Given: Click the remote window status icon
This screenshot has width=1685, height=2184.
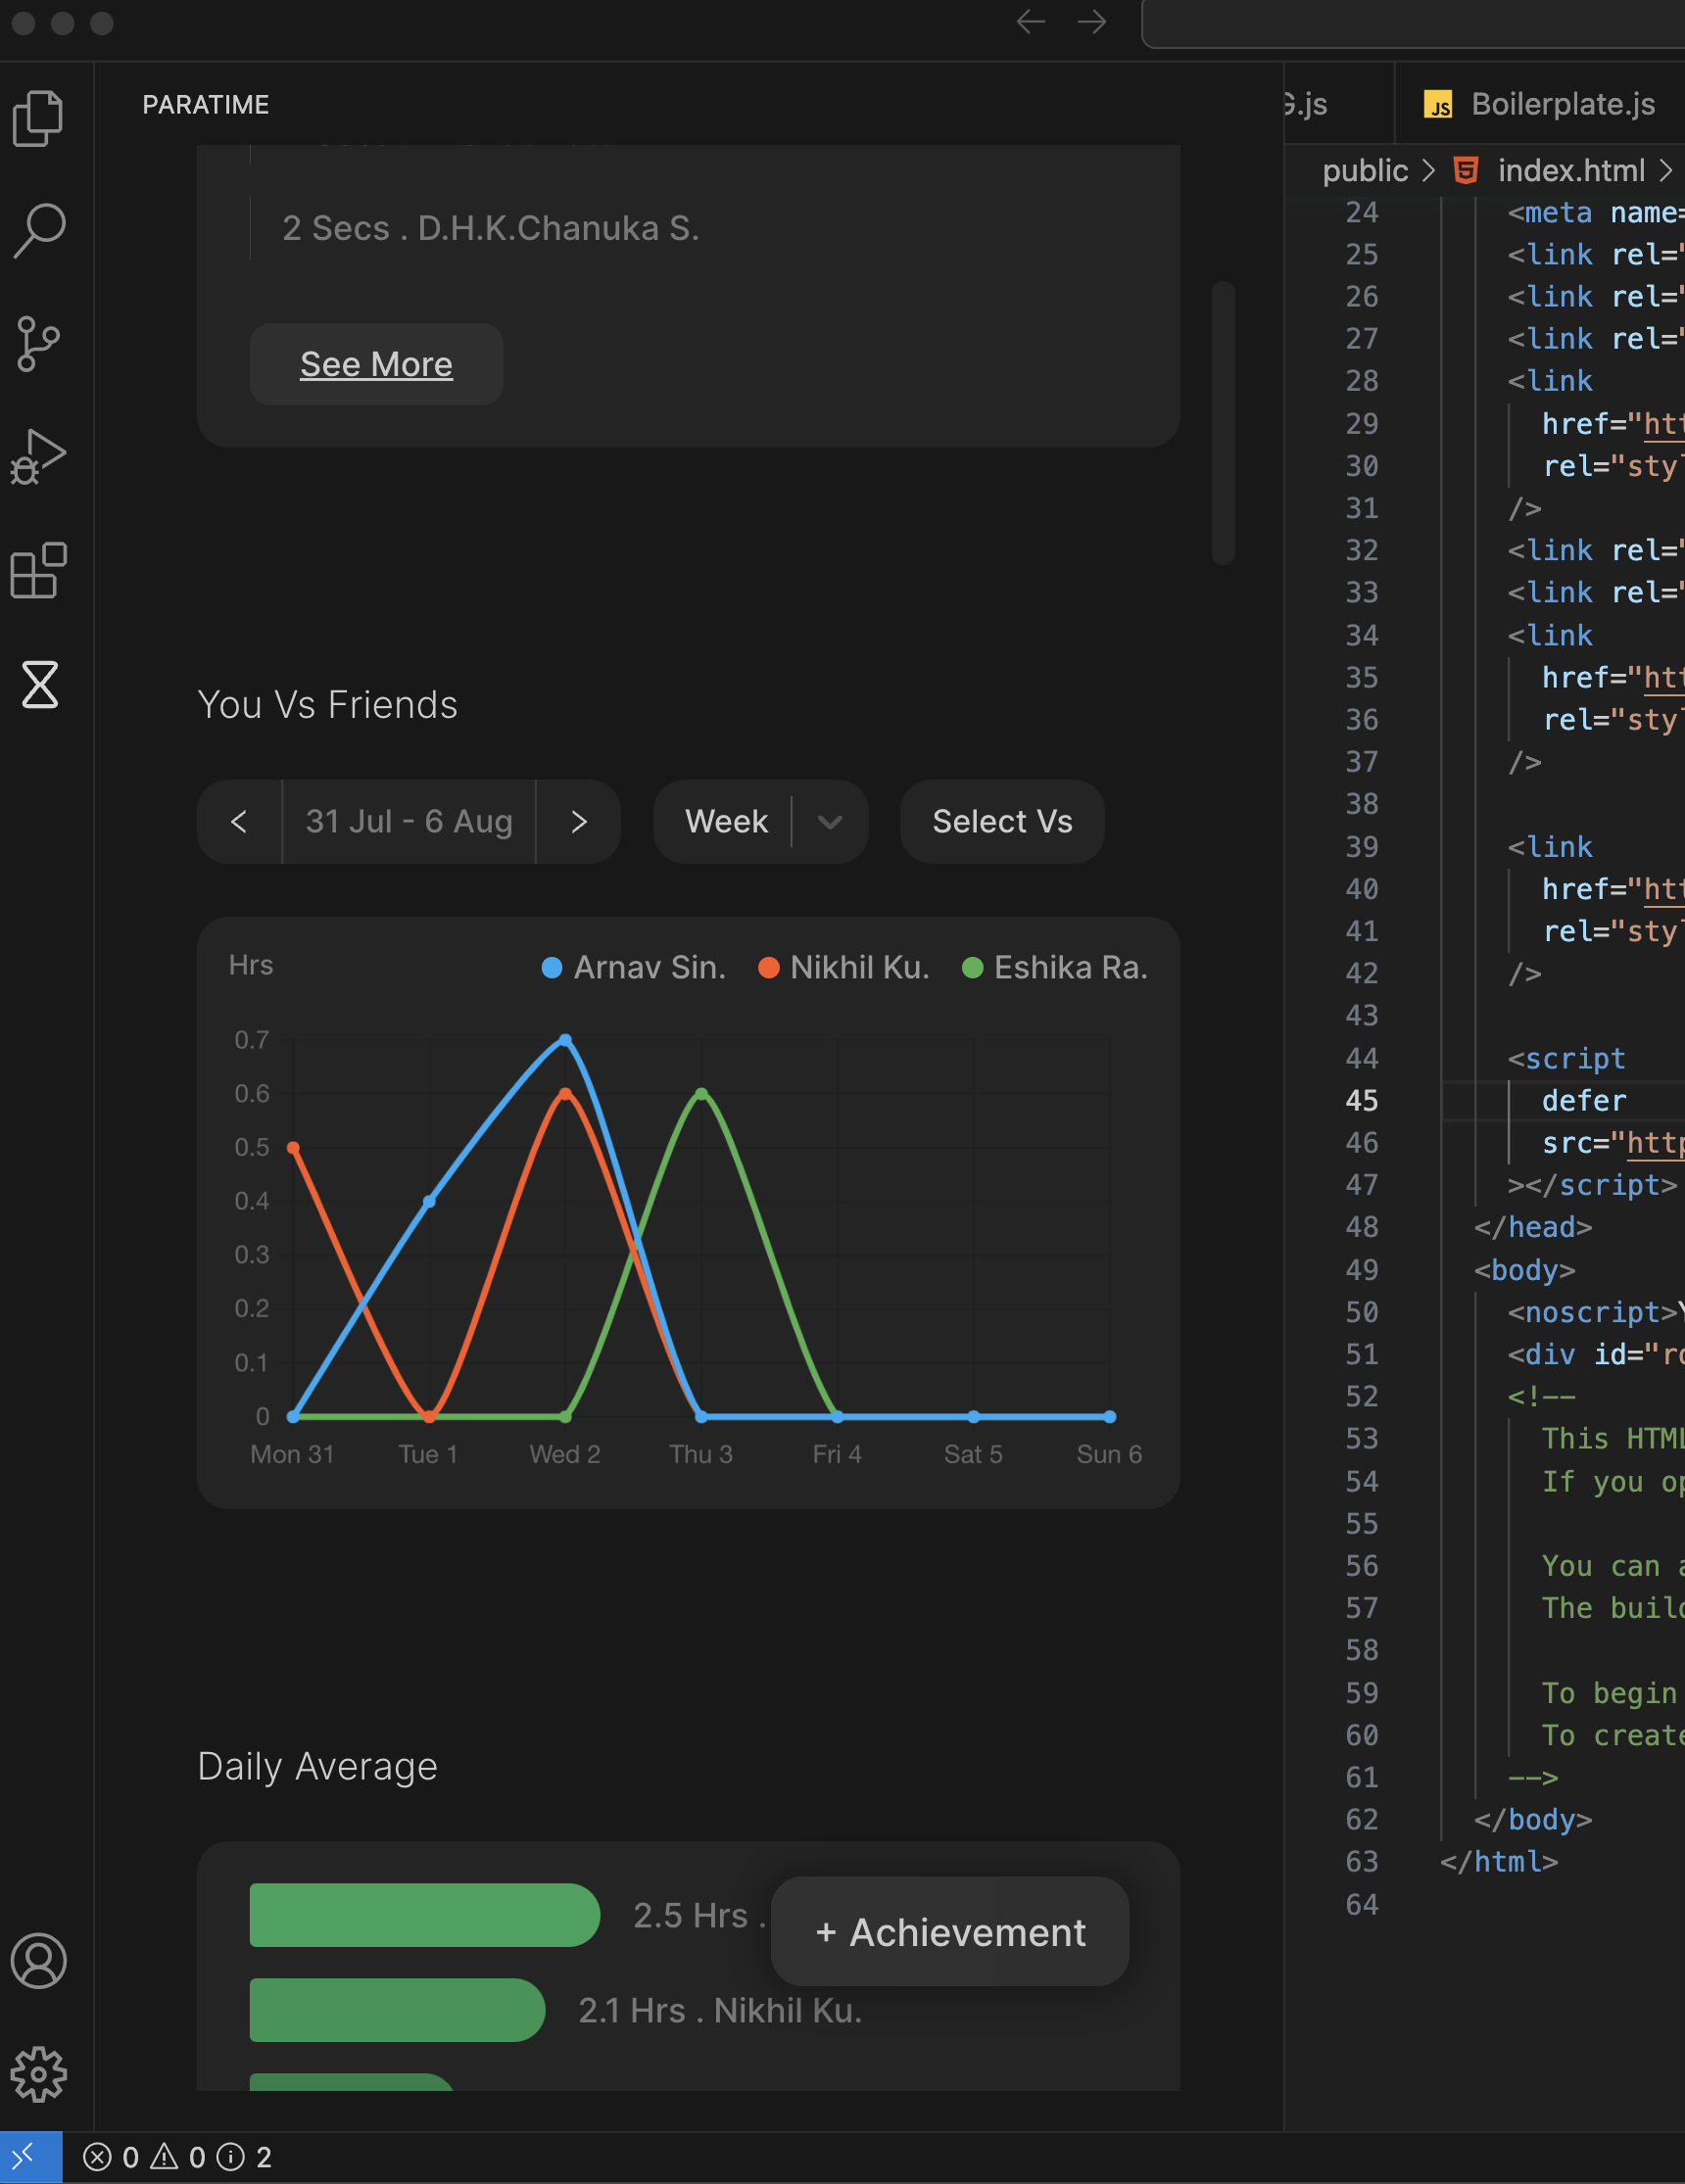Looking at the screenshot, I should (x=30, y=2157).
